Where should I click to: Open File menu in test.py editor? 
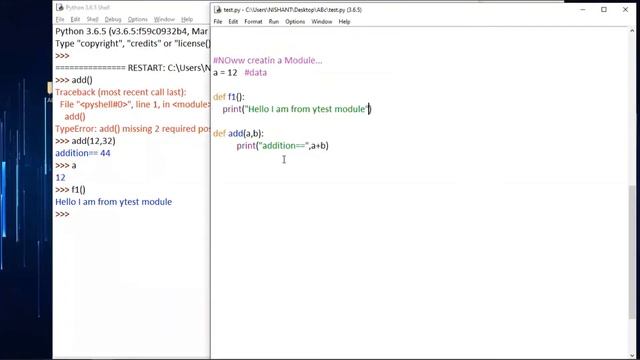point(218,22)
